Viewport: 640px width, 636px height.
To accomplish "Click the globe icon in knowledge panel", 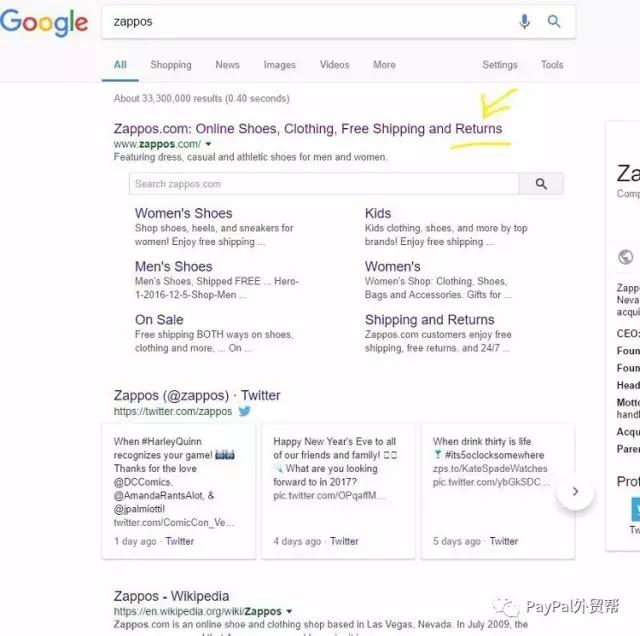I will pos(625,257).
